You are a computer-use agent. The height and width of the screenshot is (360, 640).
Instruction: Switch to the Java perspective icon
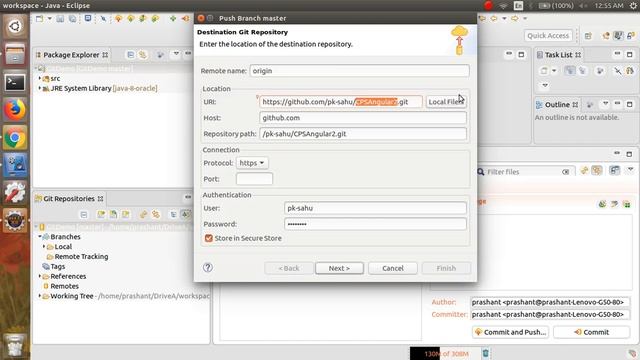[x=619, y=36]
